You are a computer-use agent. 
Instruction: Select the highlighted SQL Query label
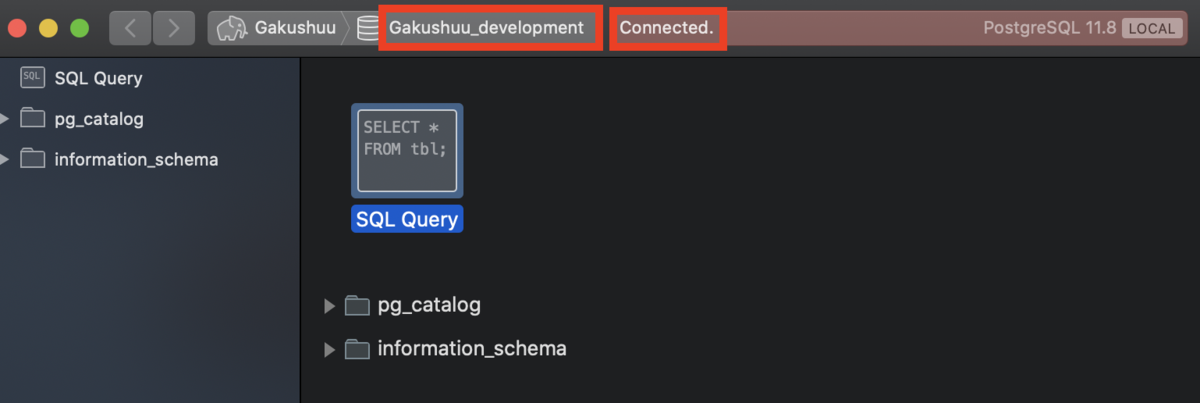[407, 219]
